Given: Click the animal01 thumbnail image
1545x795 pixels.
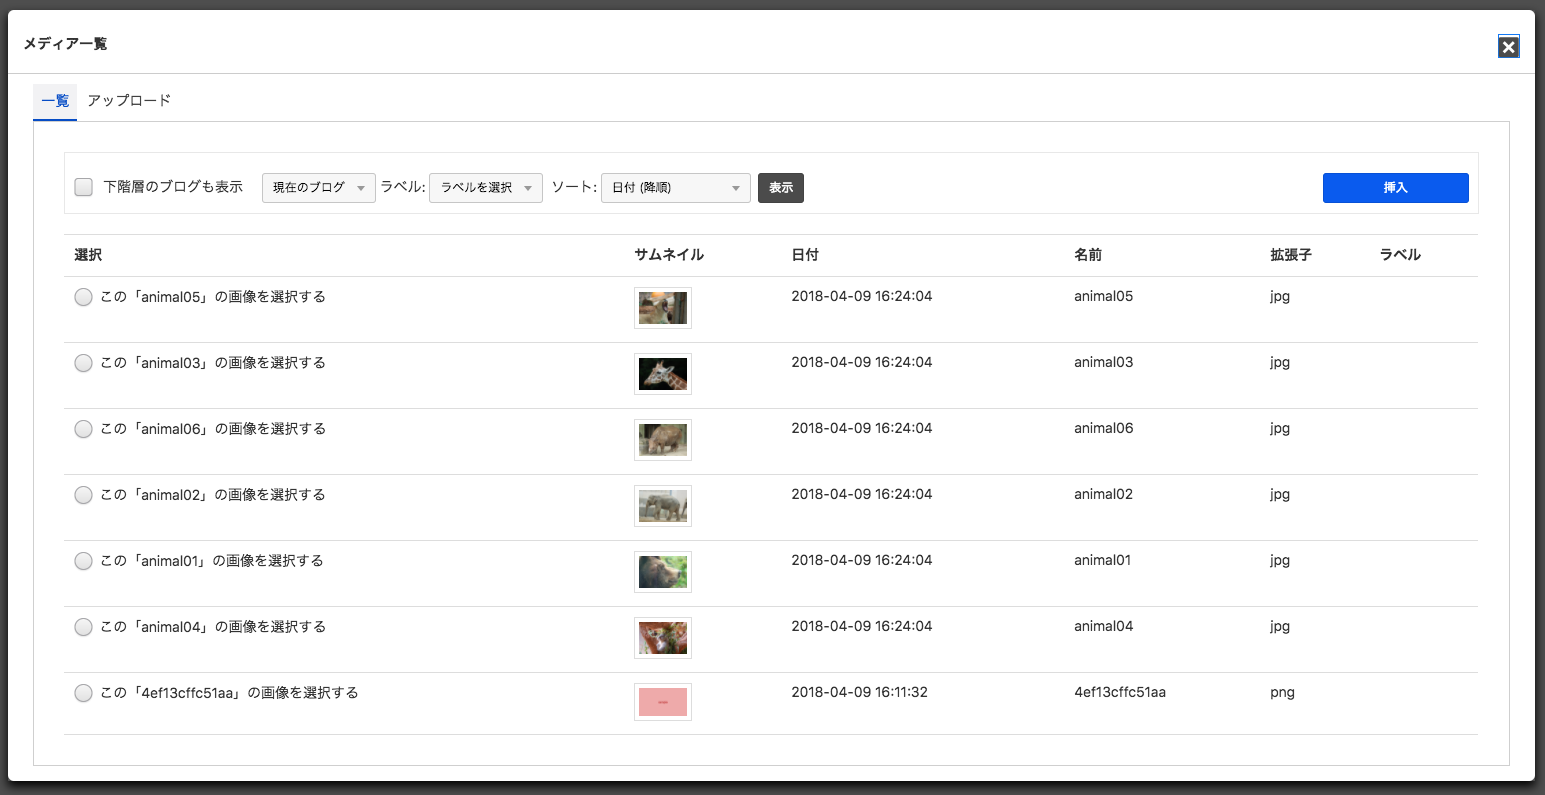Looking at the screenshot, I should click(x=662, y=572).
